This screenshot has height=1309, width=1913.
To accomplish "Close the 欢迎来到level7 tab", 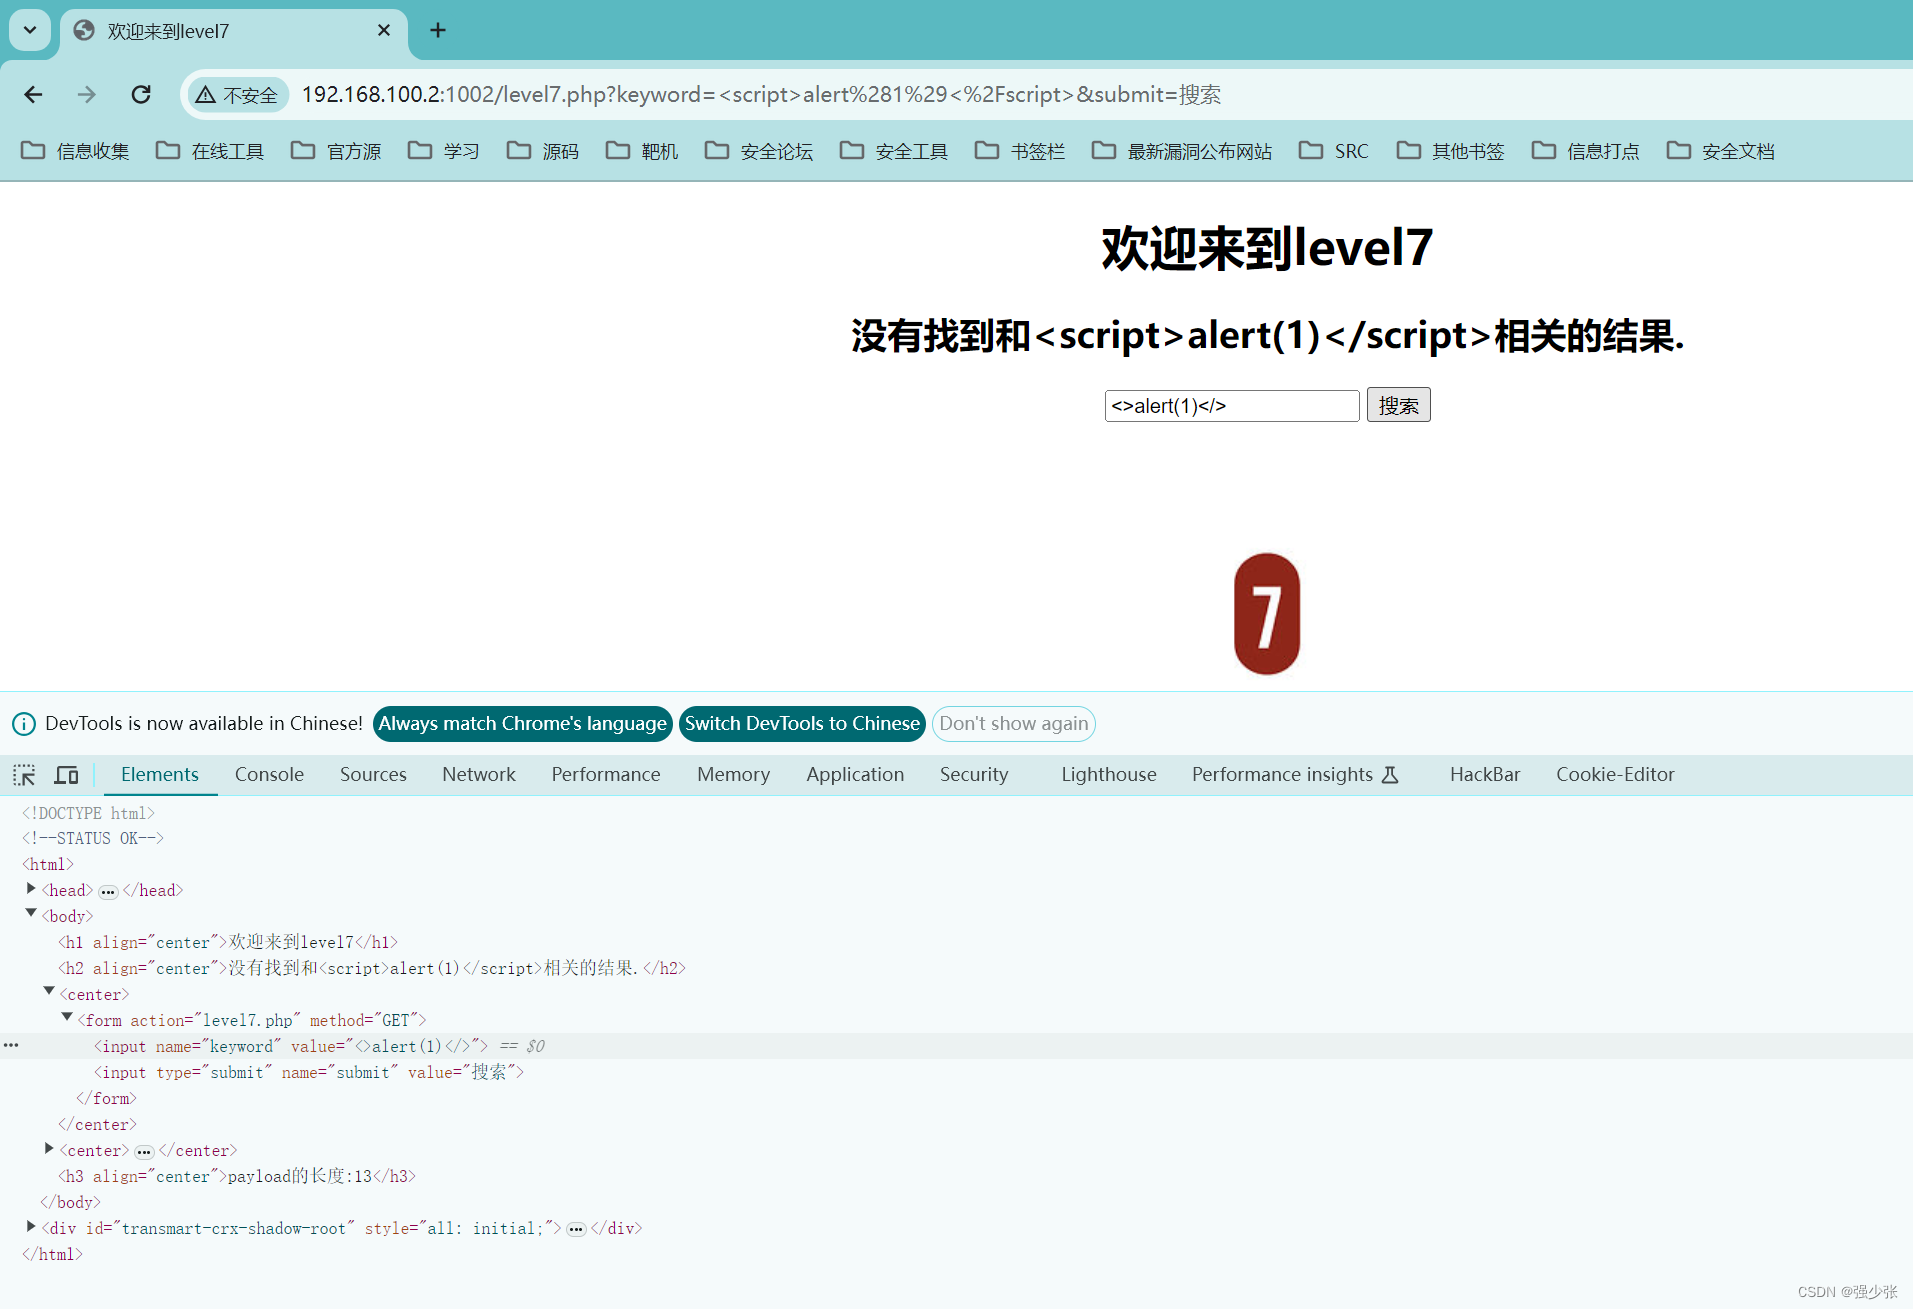I will point(384,30).
